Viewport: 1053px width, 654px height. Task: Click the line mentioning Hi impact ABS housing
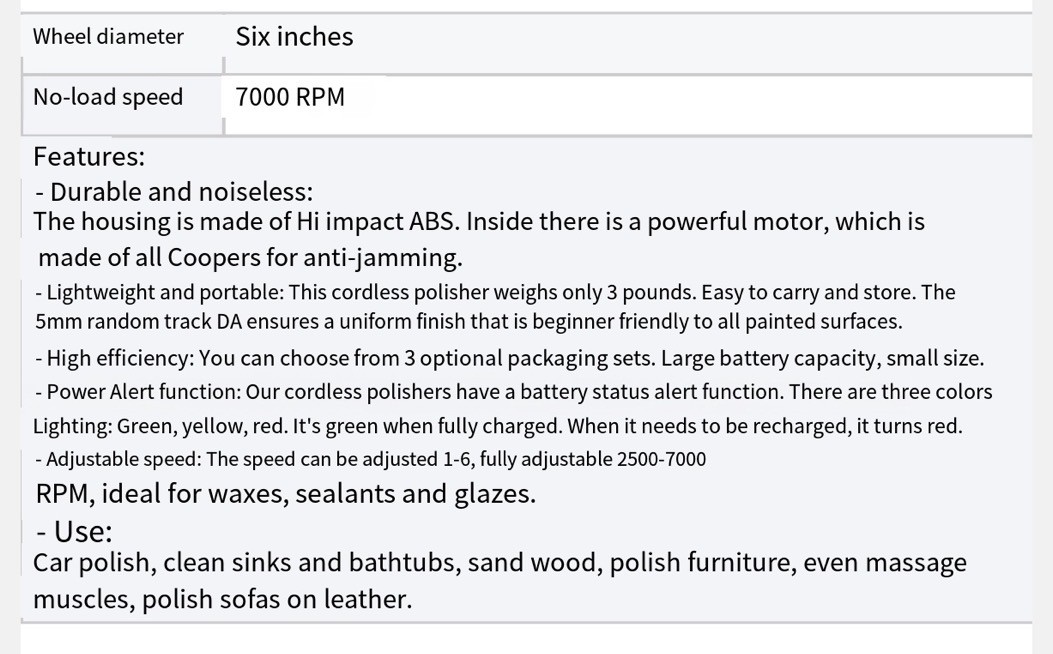point(478,221)
